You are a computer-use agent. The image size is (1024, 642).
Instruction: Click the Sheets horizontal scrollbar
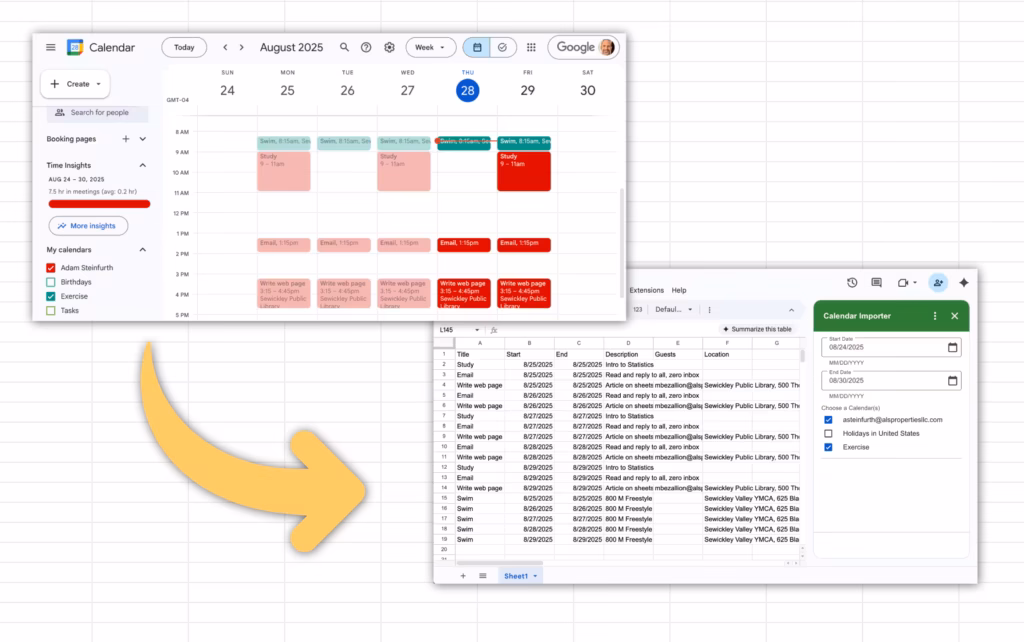click(500, 562)
